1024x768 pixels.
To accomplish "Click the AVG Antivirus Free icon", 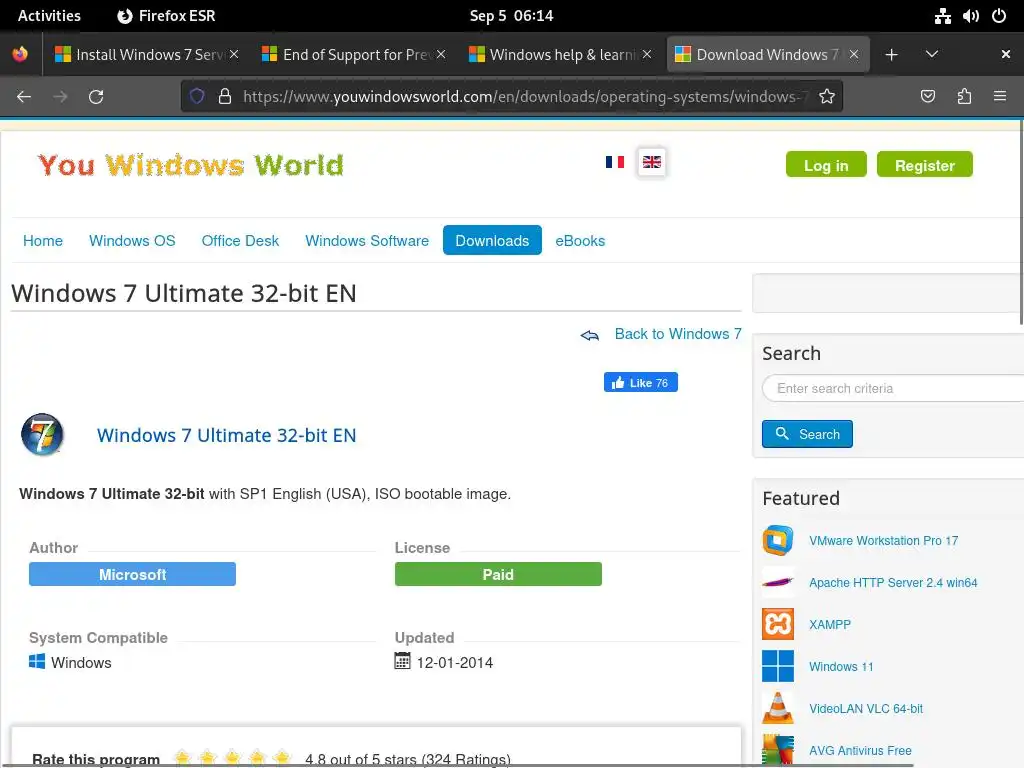I will pyautogui.click(x=778, y=750).
